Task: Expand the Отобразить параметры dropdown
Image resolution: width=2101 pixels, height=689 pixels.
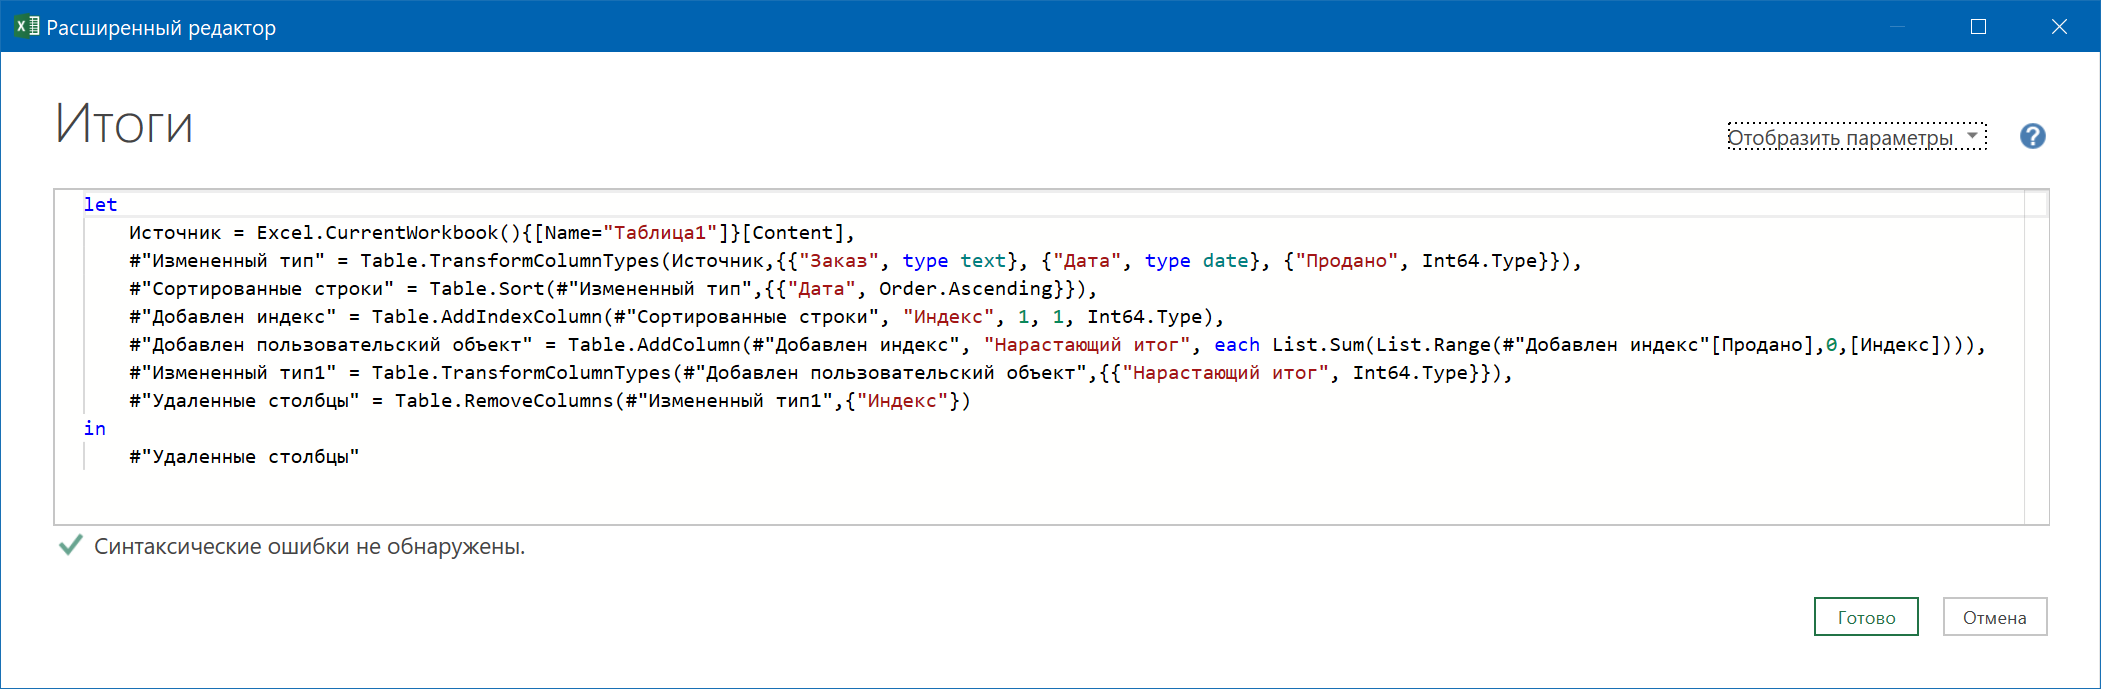Action: coord(1857,137)
